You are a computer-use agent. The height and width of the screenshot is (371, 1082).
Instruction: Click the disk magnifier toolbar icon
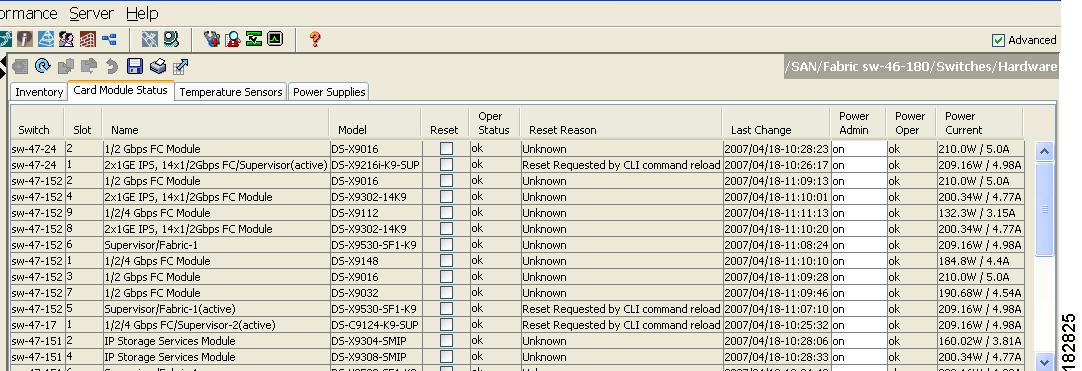point(171,39)
